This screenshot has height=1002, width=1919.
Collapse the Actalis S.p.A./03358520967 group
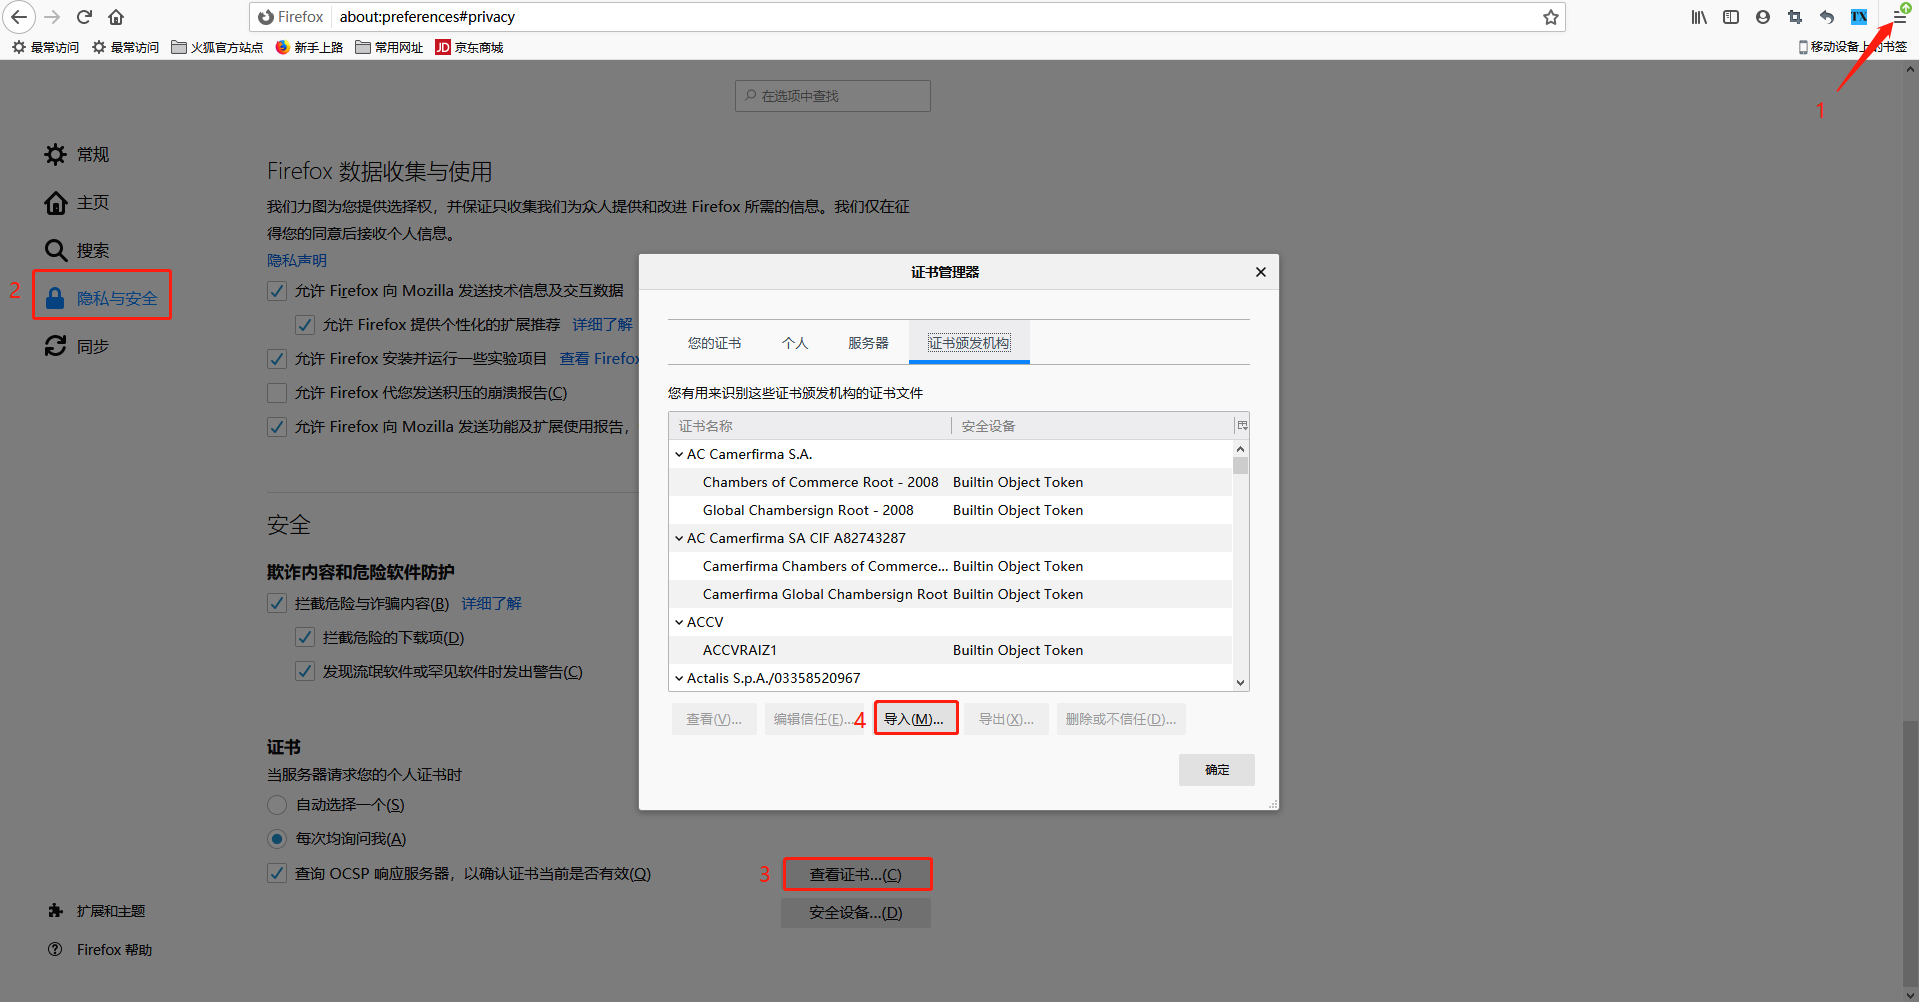click(679, 678)
